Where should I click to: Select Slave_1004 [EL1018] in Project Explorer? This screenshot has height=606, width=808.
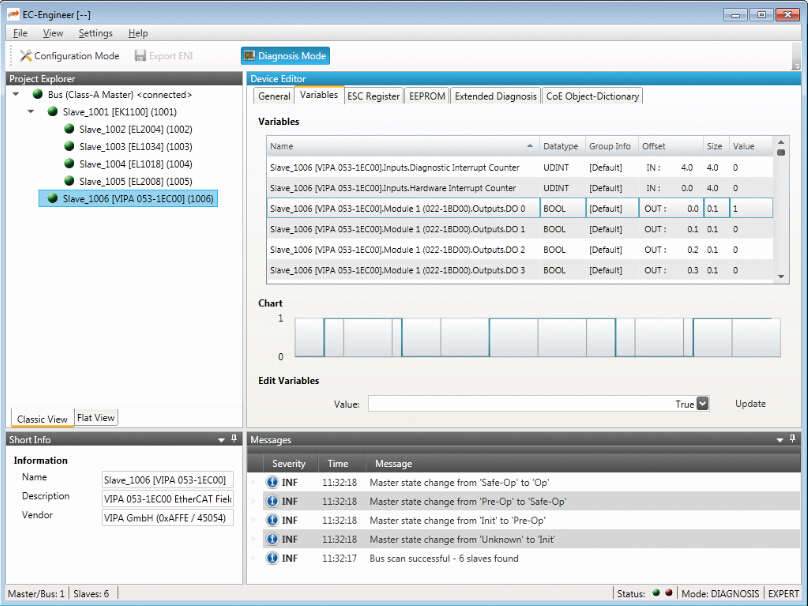coord(136,164)
